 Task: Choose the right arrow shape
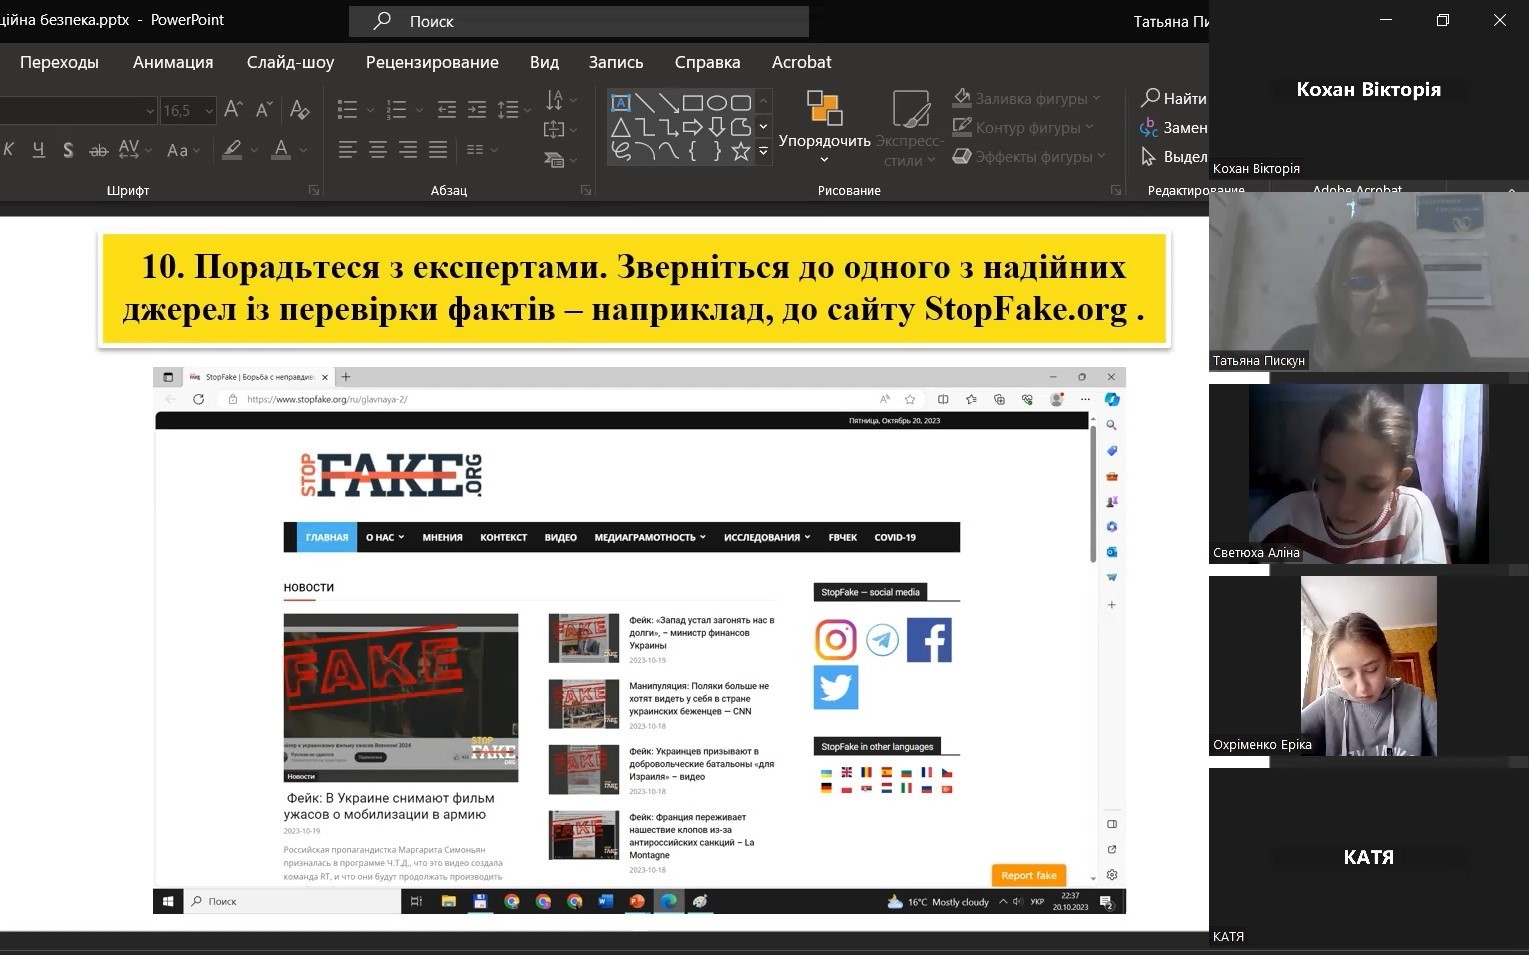693,127
